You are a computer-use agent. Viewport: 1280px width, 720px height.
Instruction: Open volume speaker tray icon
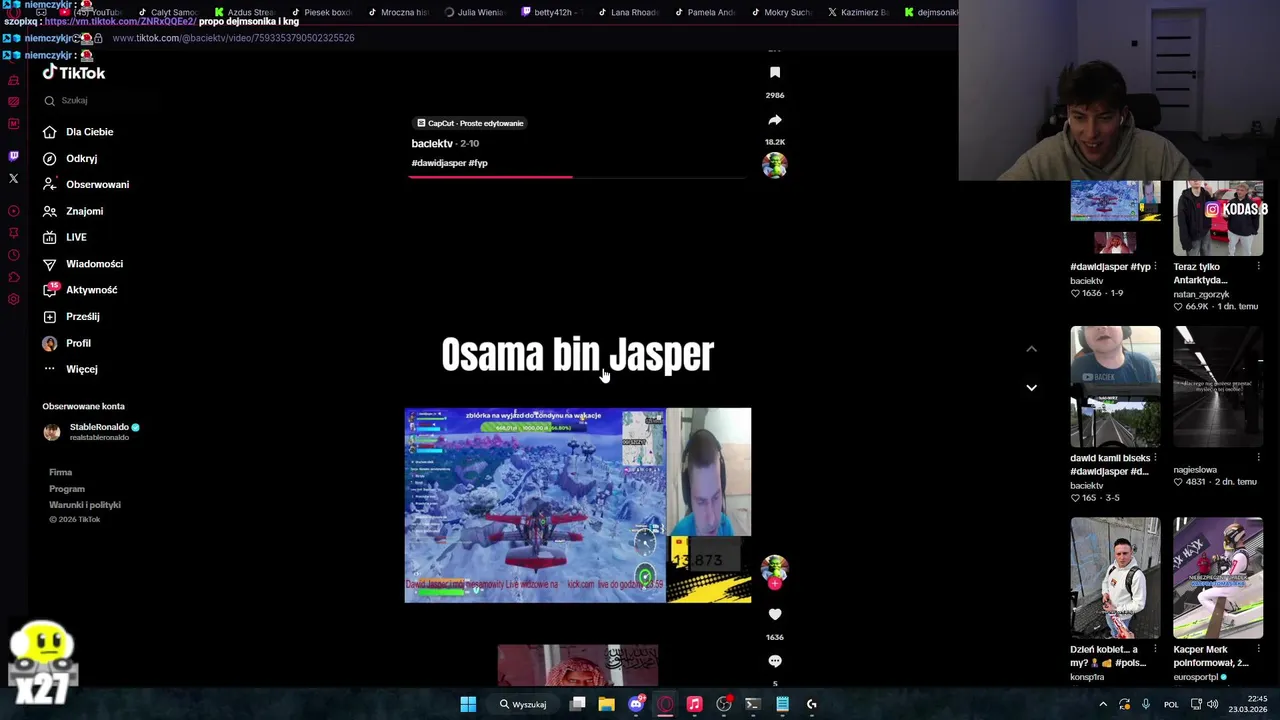click(x=1212, y=704)
